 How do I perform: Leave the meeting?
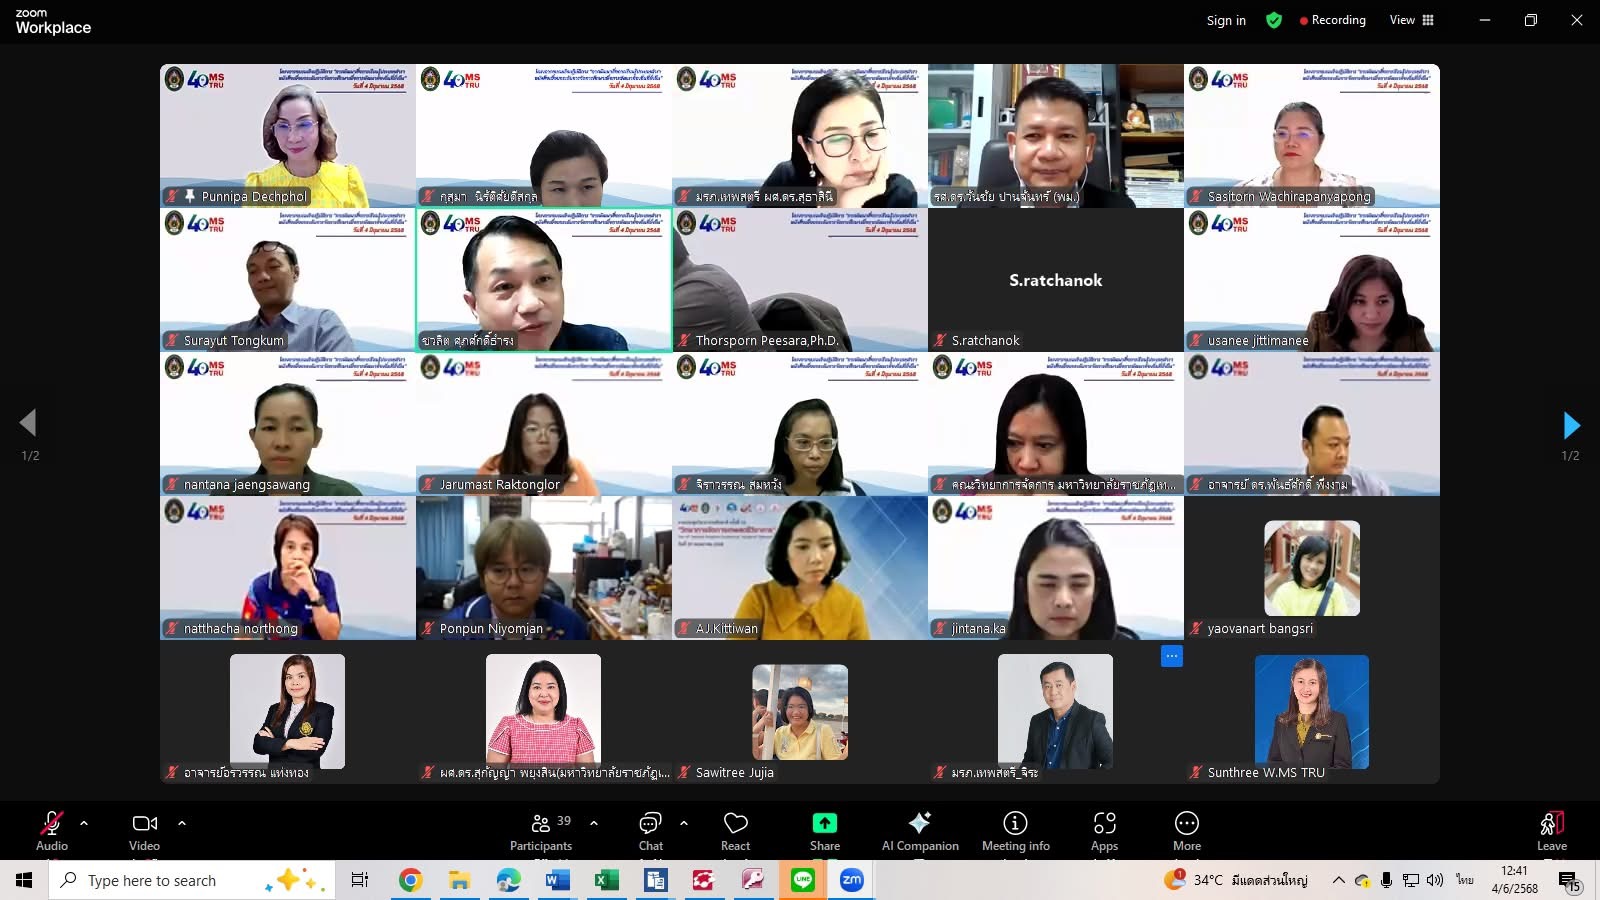click(1551, 830)
